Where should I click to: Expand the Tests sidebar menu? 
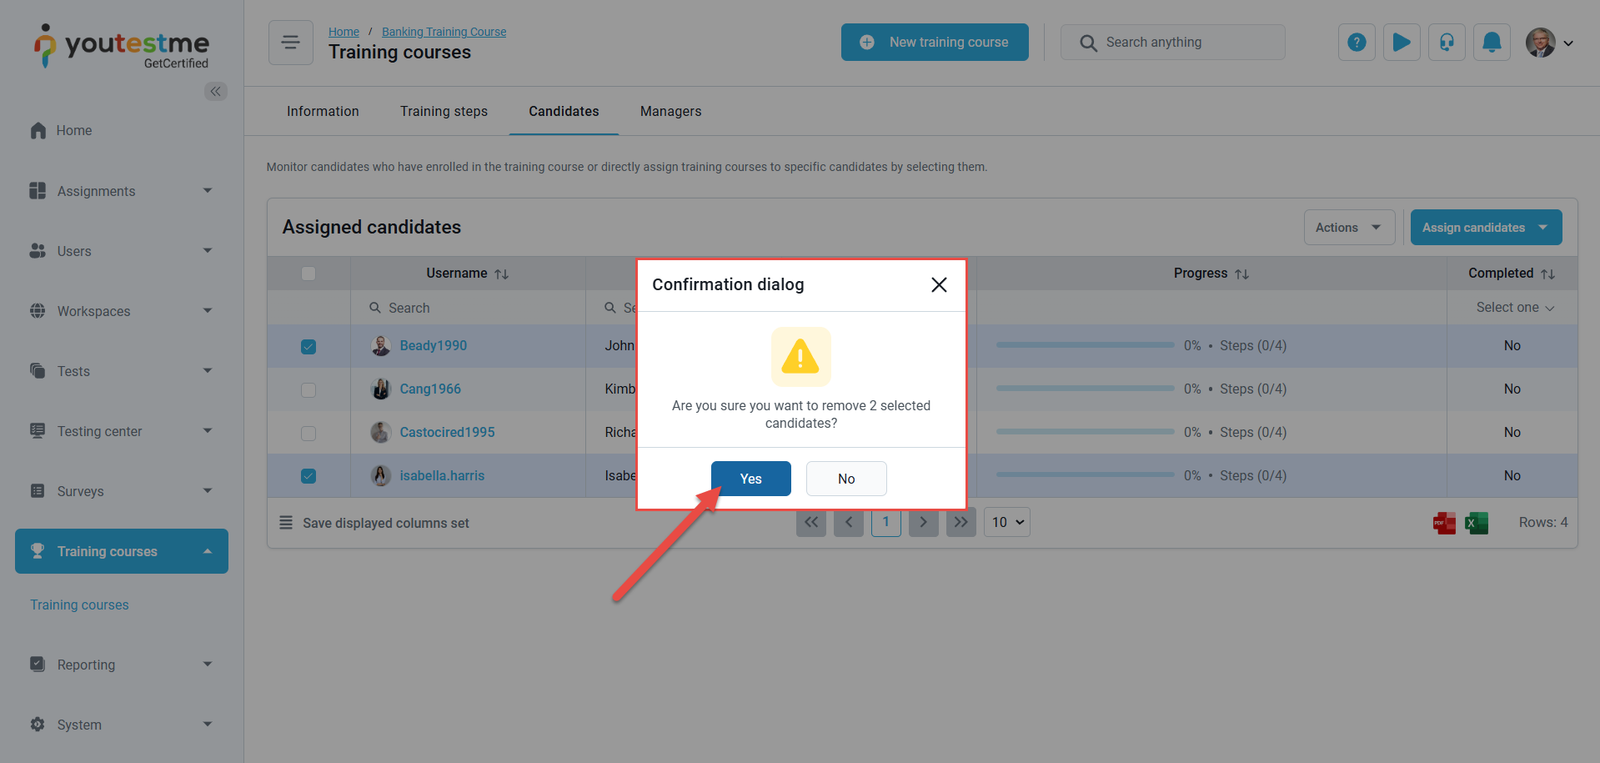point(208,370)
